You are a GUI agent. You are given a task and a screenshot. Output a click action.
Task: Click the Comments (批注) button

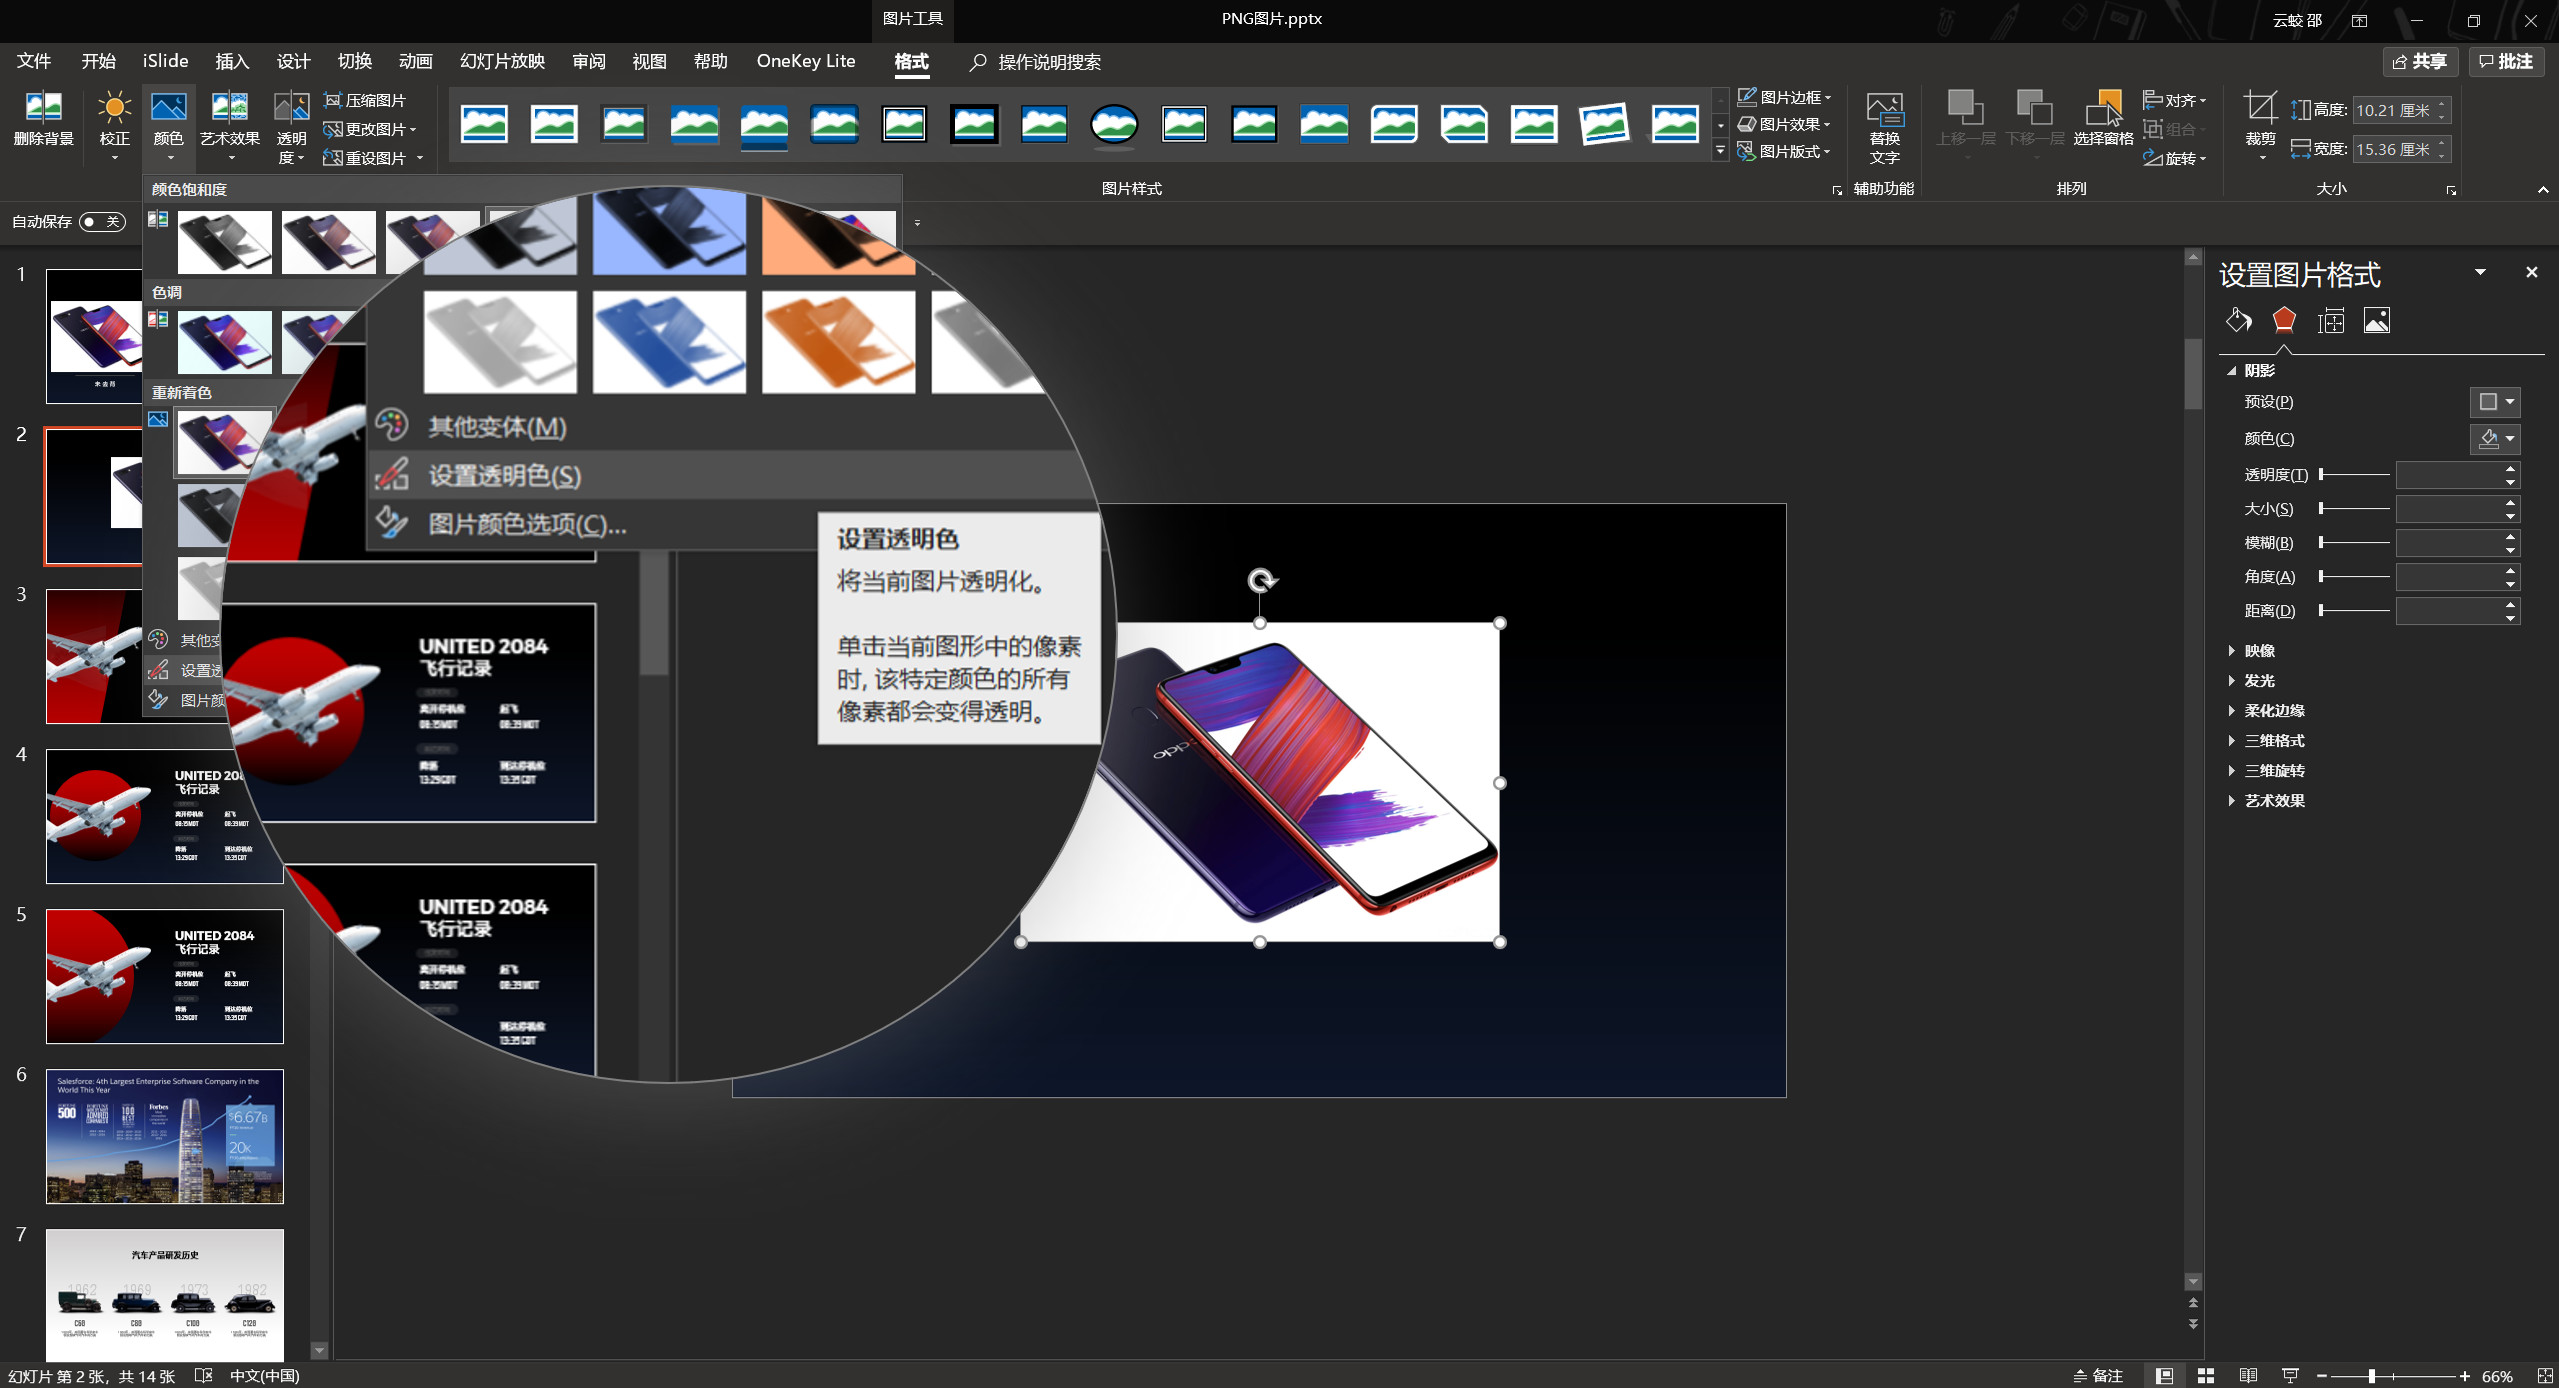(2506, 61)
